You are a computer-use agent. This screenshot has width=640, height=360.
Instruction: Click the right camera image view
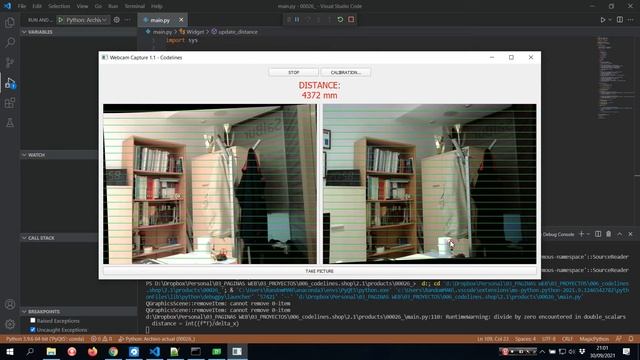pos(429,184)
